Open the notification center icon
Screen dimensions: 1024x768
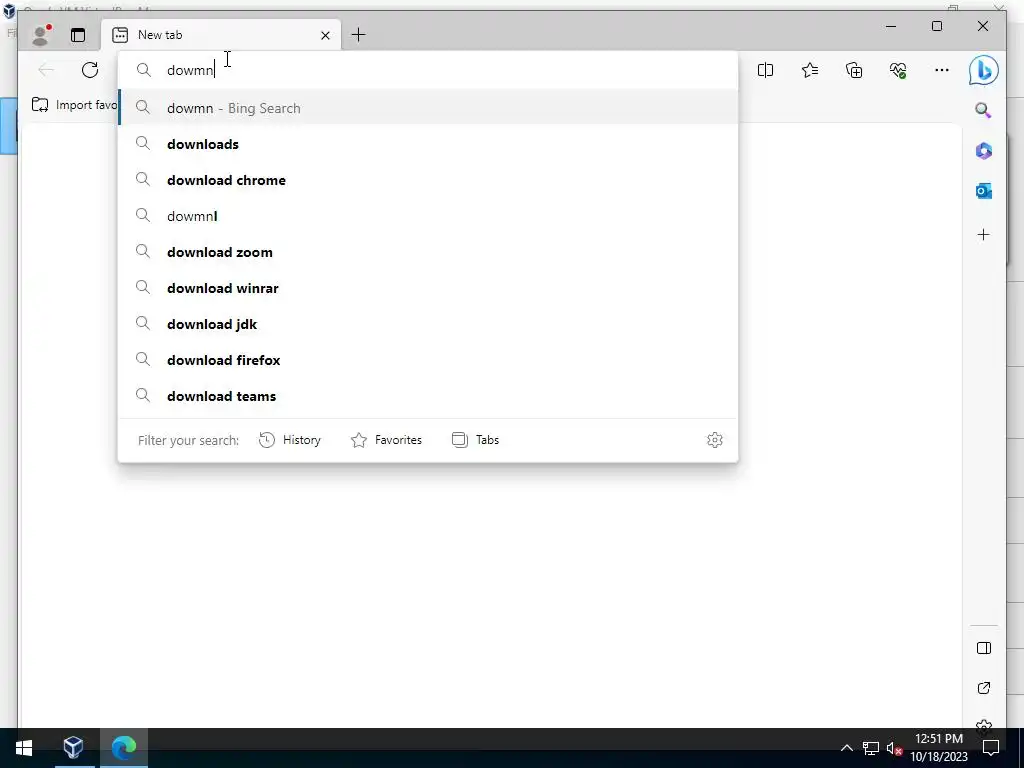[x=991, y=748]
